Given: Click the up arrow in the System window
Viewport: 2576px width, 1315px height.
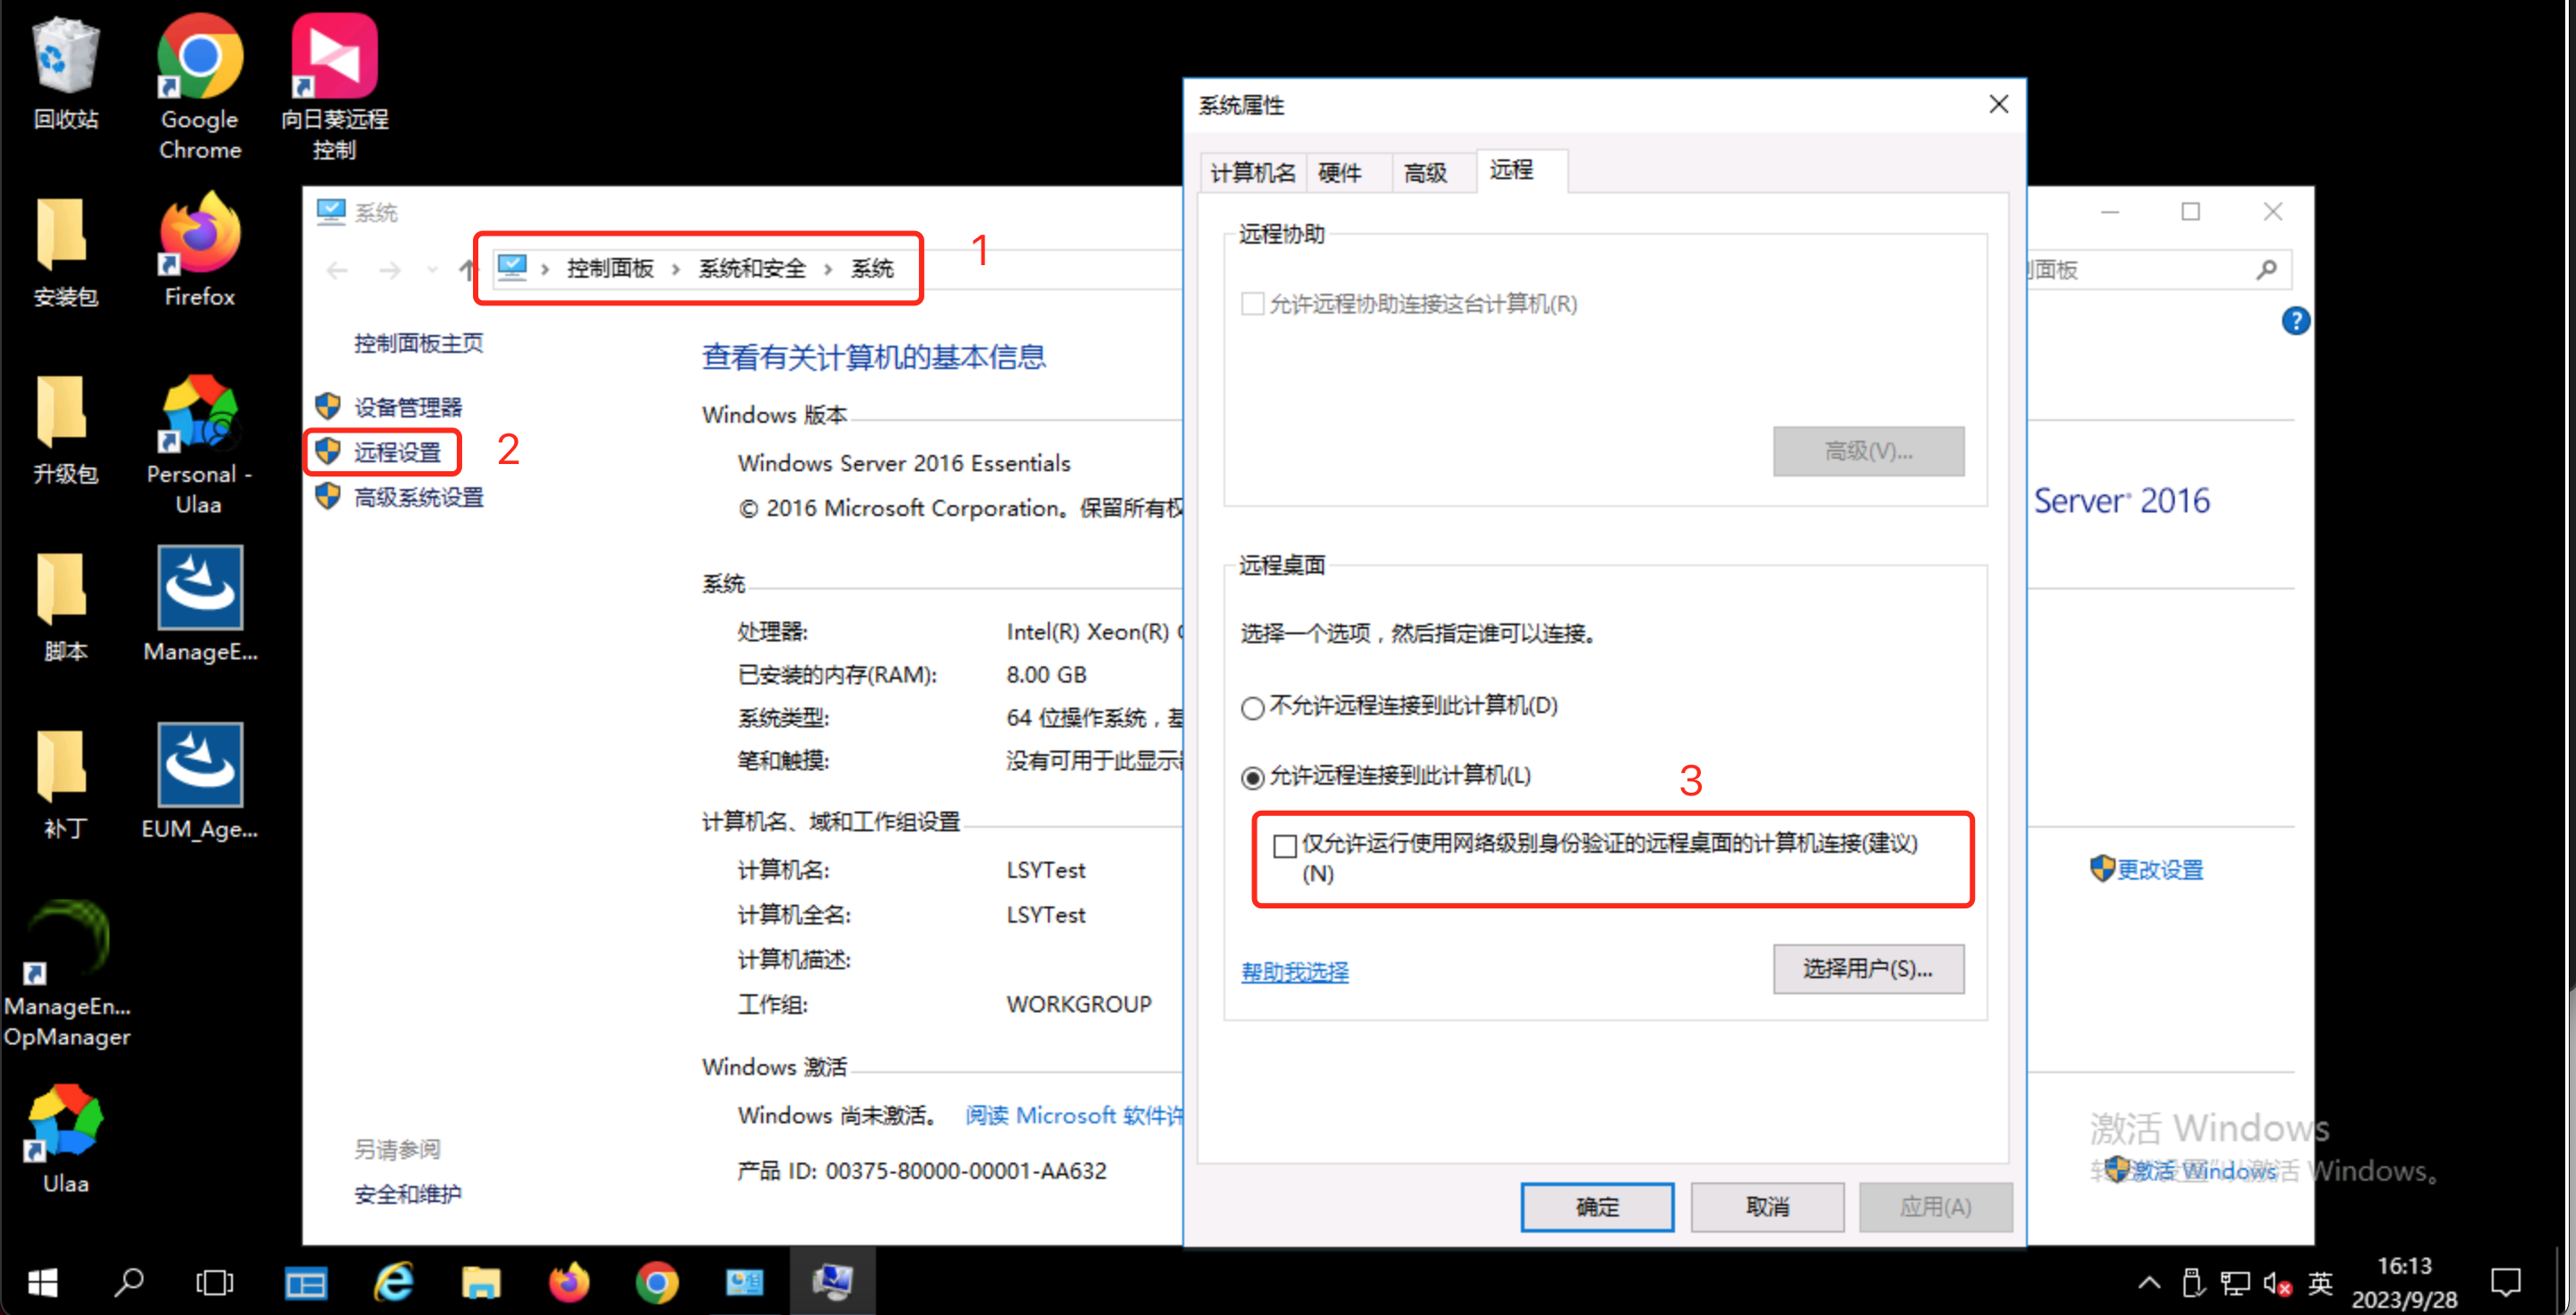Looking at the screenshot, I should [467, 270].
